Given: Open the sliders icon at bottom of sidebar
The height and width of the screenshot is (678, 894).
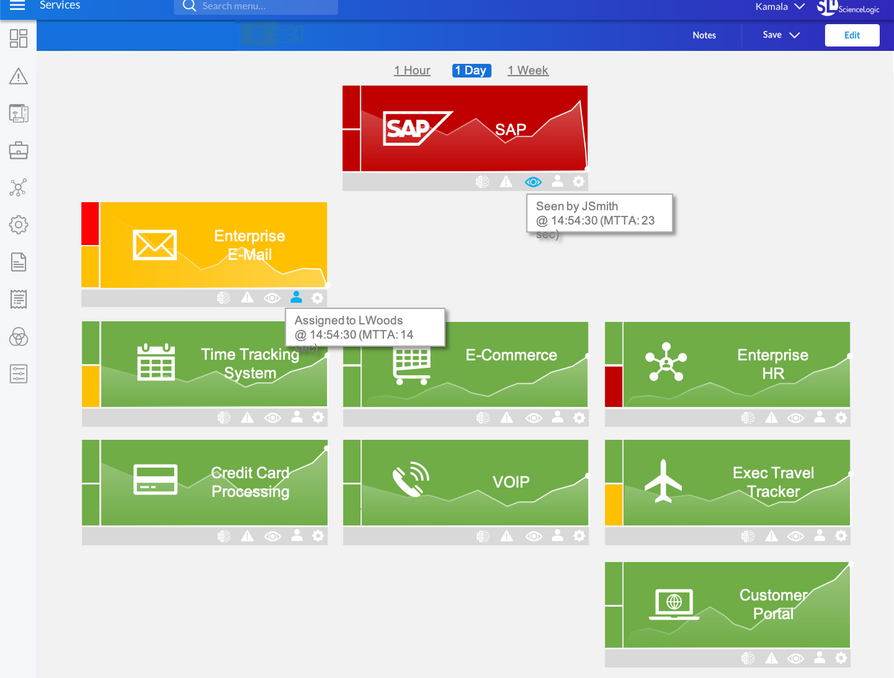Looking at the screenshot, I should [x=18, y=373].
